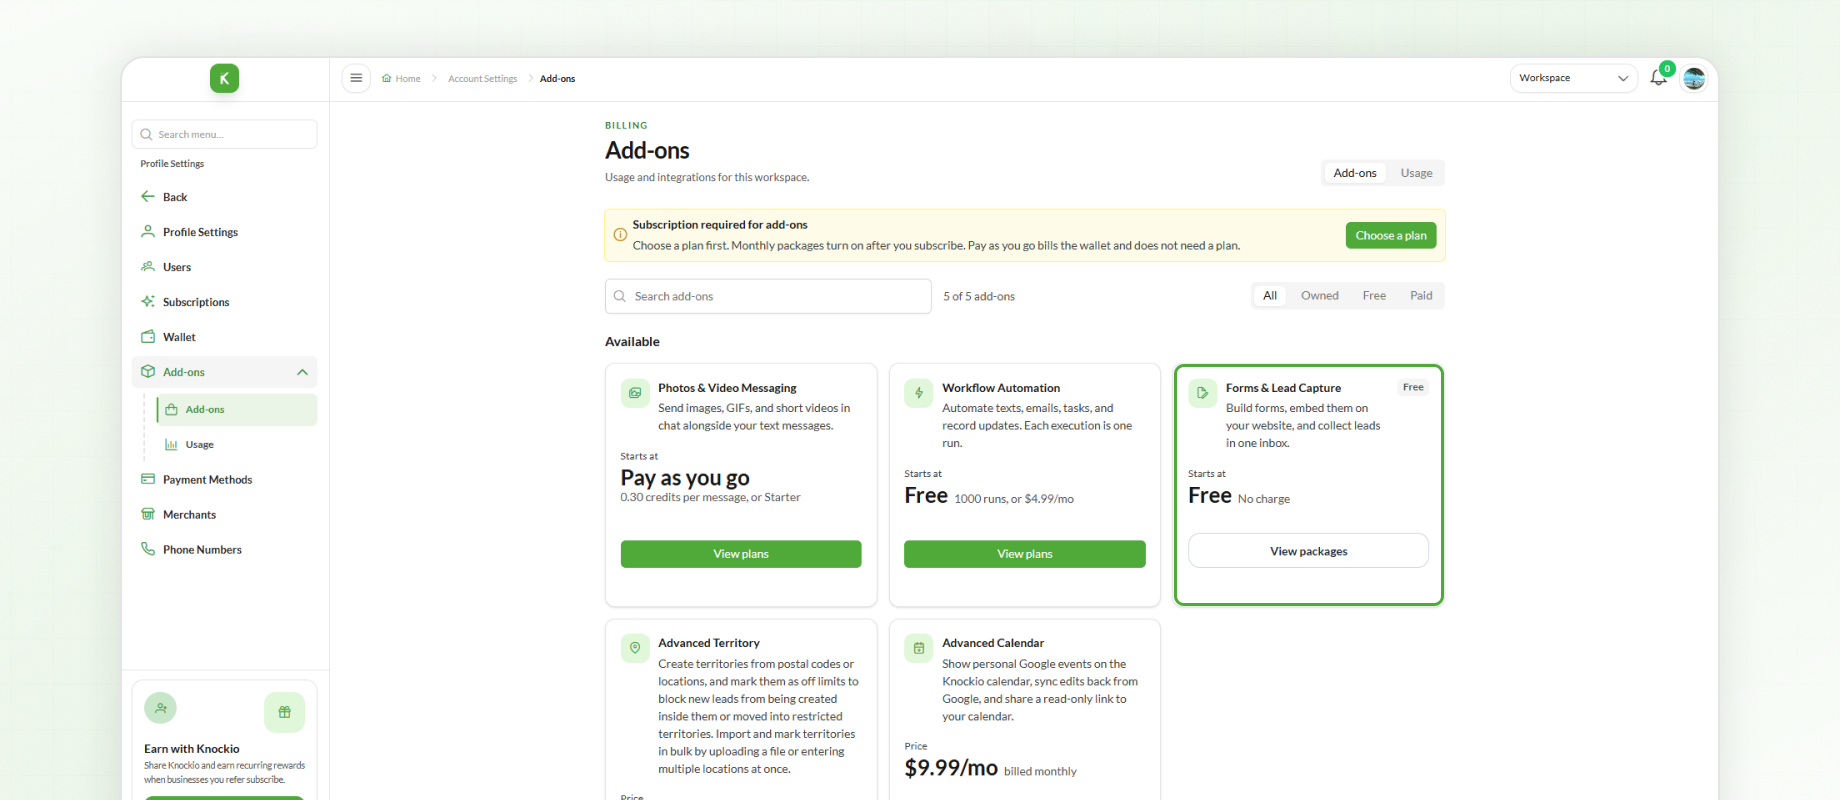
Task: Click the Search add-ons field
Action: pos(768,296)
